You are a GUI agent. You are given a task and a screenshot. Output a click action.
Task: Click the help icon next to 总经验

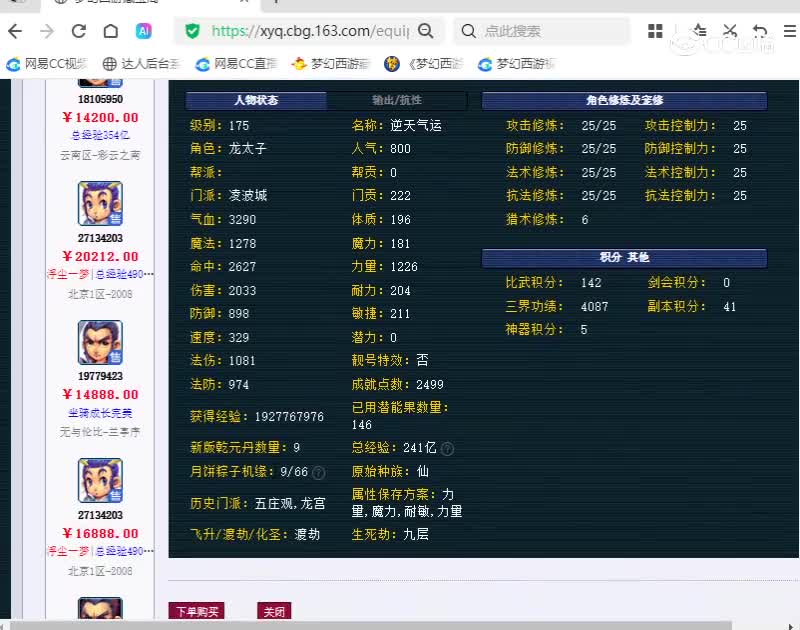[x=447, y=449]
